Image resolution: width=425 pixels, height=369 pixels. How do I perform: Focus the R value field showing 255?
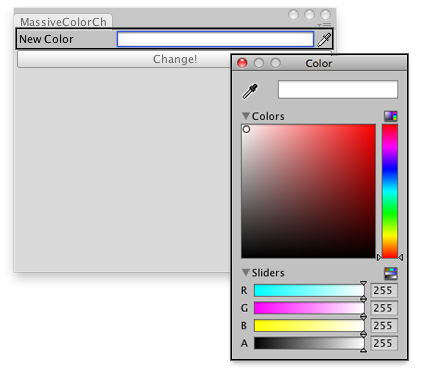(384, 290)
